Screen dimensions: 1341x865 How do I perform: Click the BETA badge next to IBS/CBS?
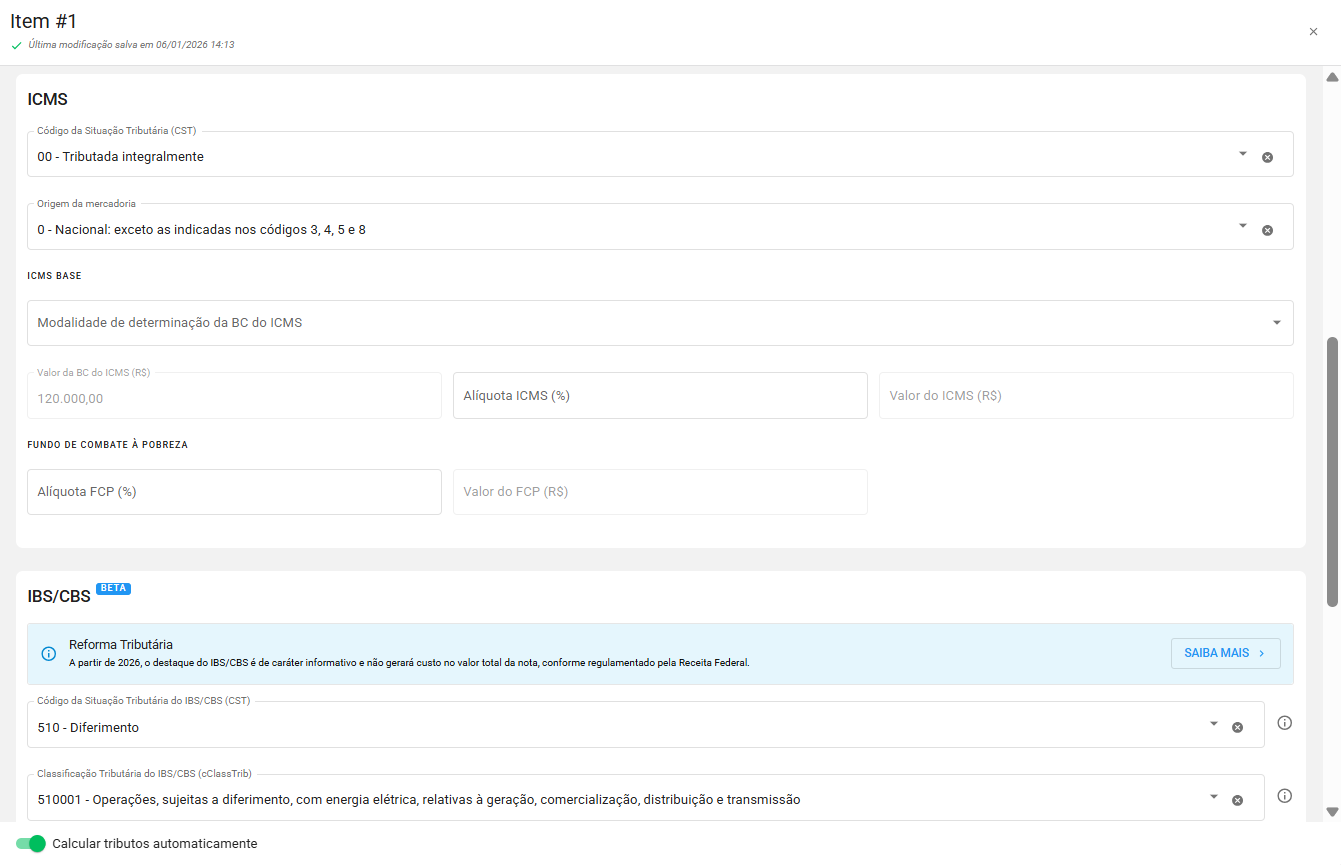click(113, 588)
